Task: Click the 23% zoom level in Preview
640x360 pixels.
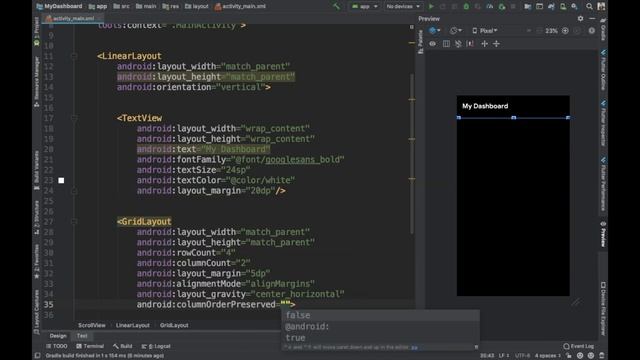Action: tap(551, 31)
